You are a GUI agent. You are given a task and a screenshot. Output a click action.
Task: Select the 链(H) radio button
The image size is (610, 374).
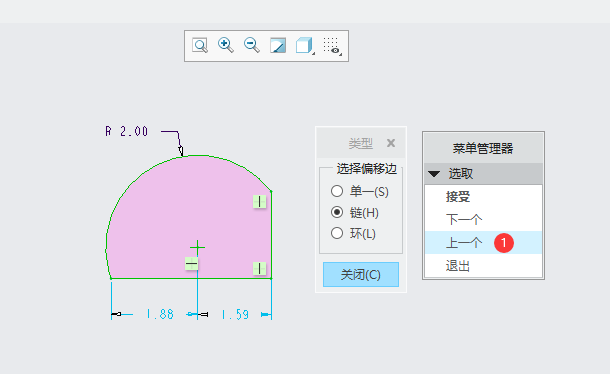click(337, 212)
